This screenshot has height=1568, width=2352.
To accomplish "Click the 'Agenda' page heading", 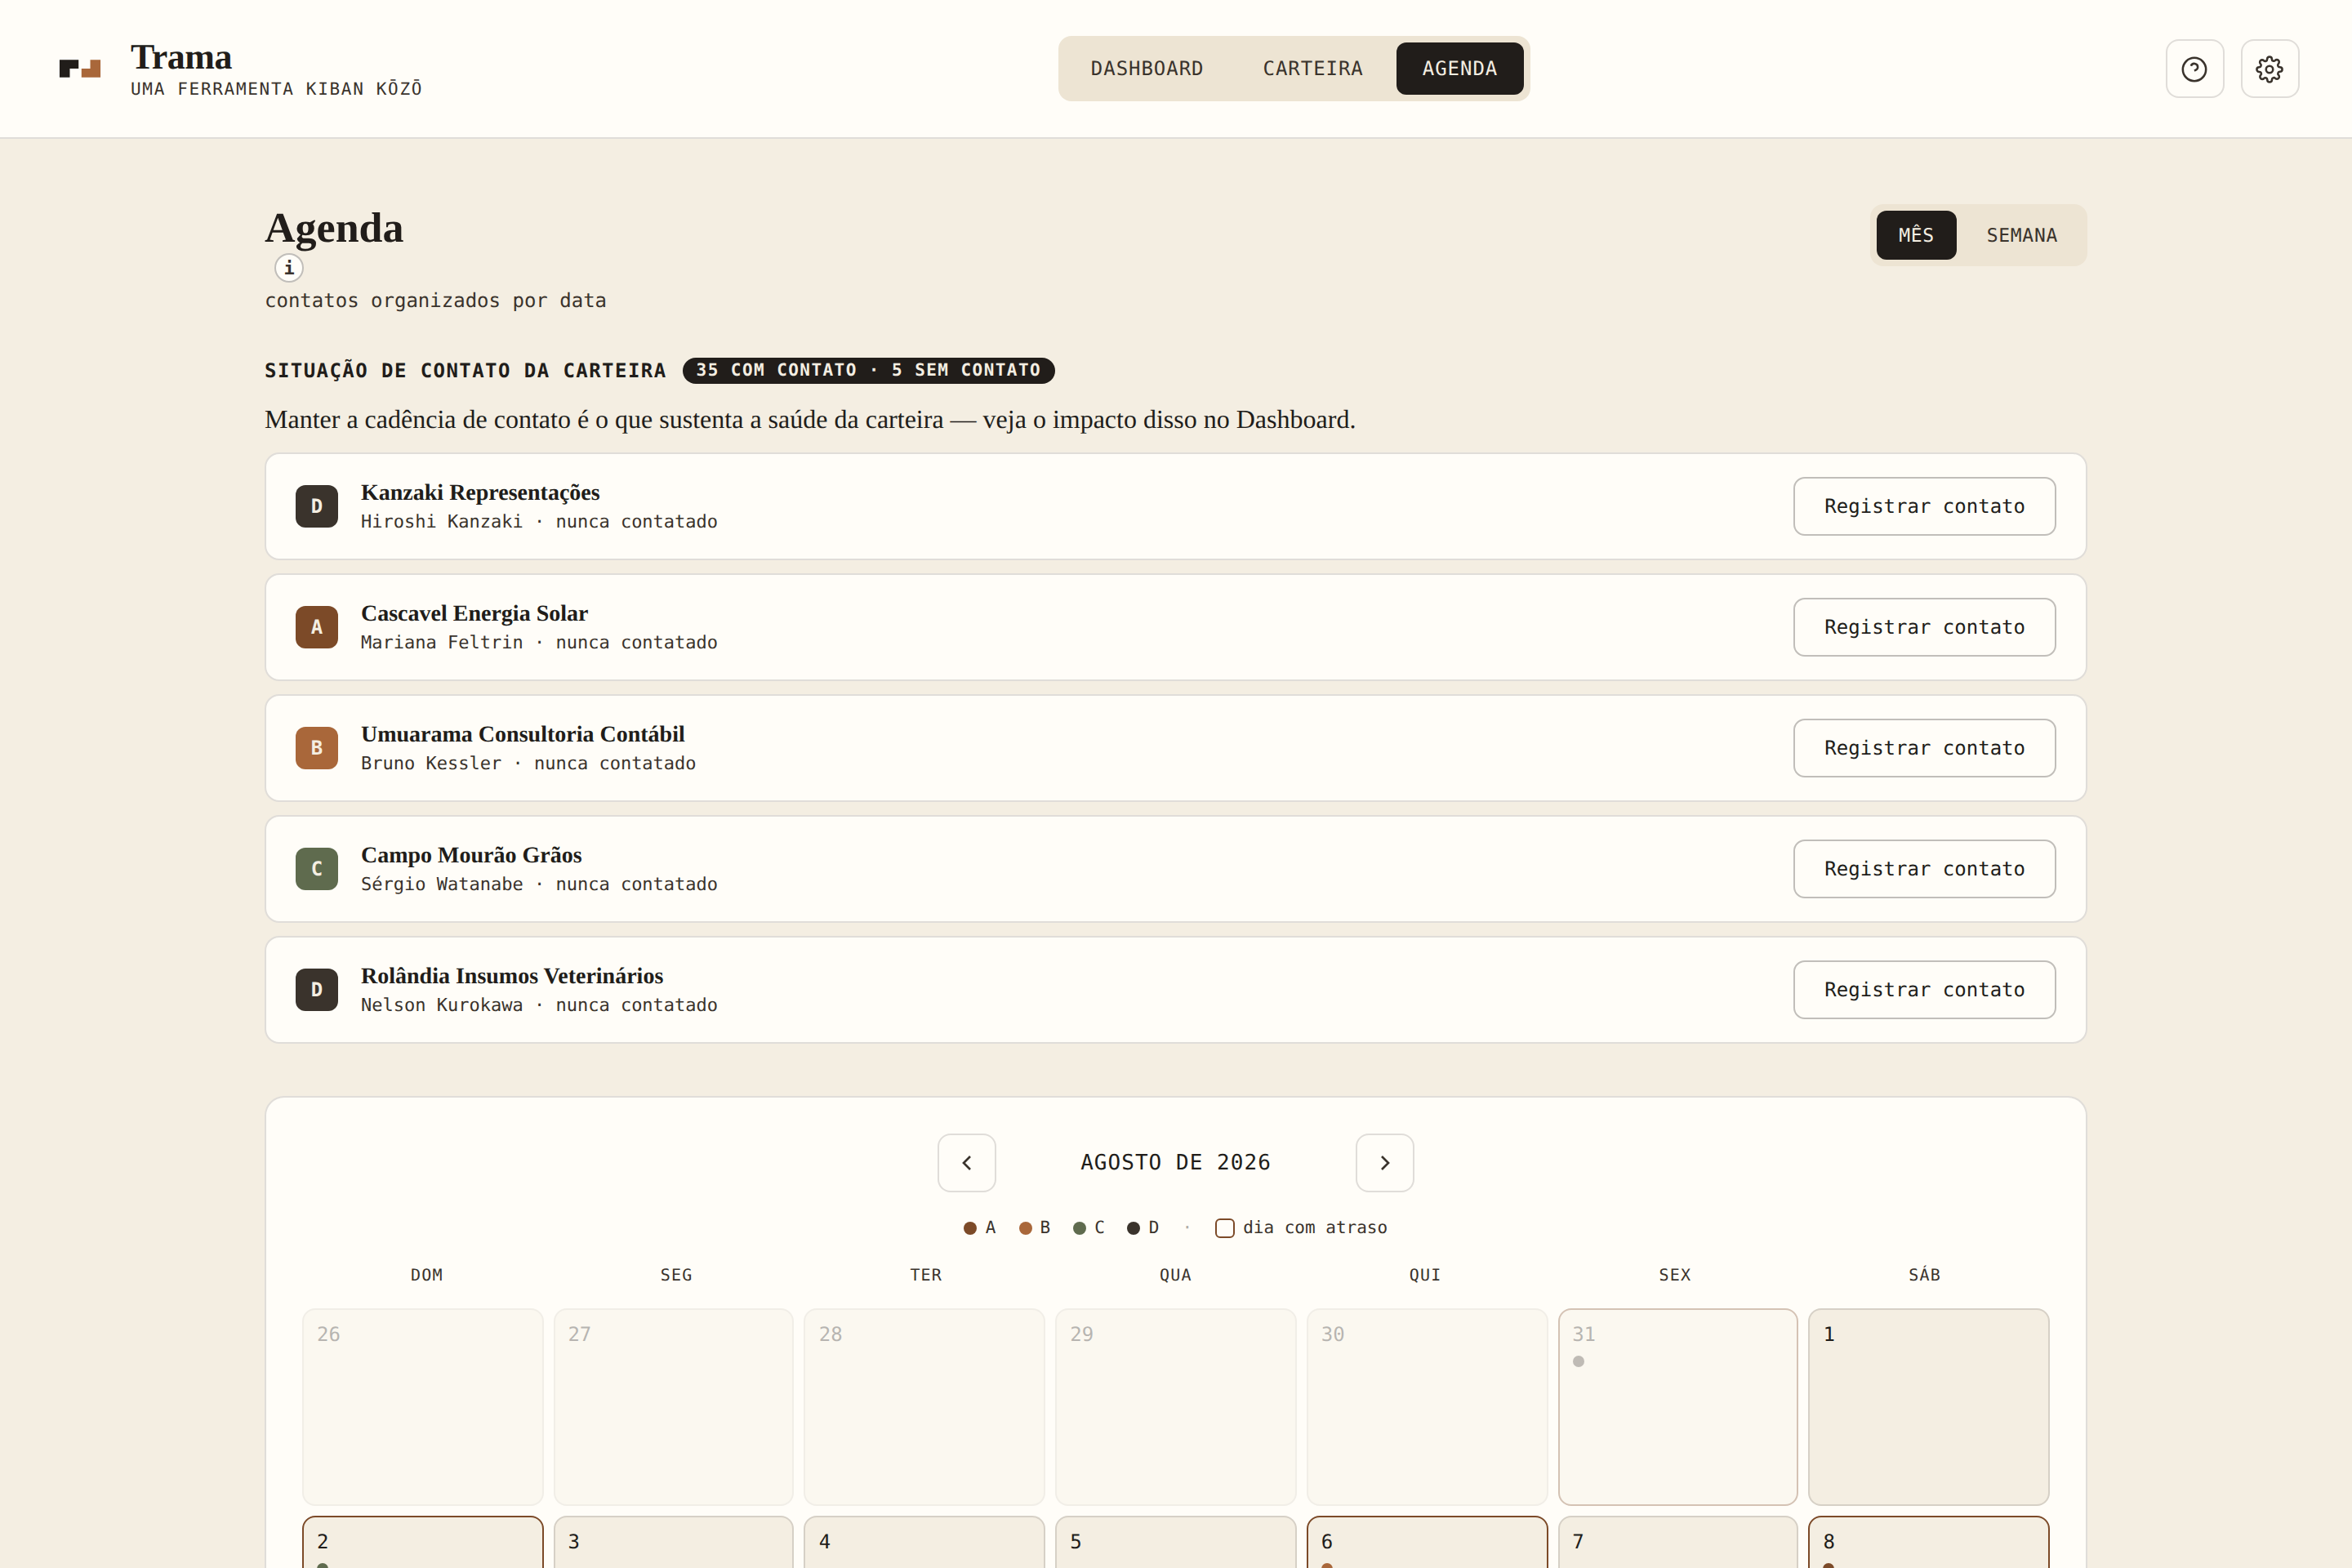I will click(x=334, y=228).
